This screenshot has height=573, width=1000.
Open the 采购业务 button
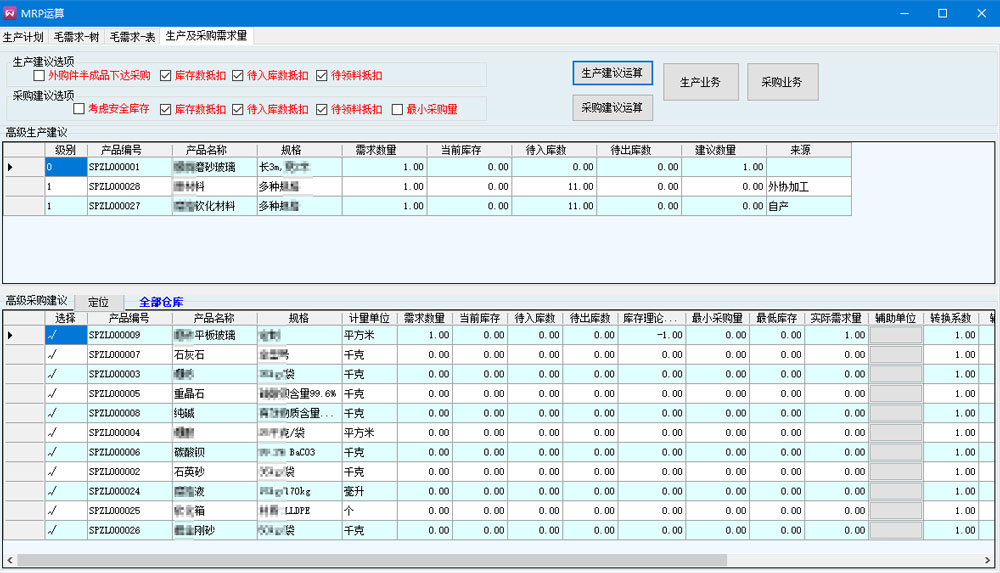coord(782,82)
